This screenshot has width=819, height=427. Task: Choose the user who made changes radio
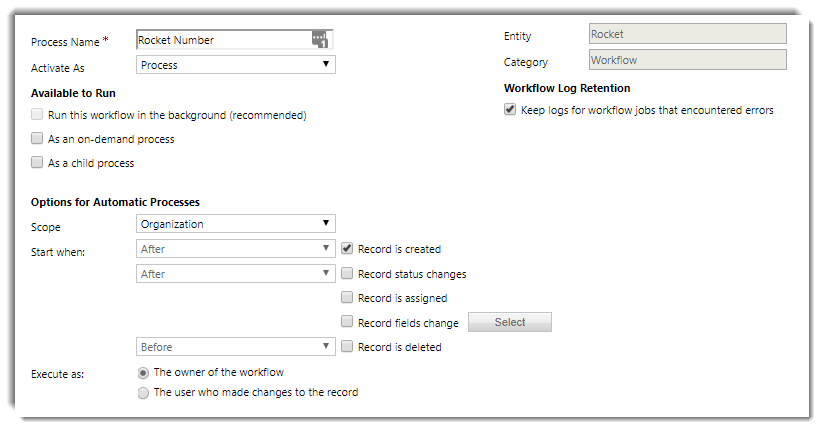coord(143,393)
